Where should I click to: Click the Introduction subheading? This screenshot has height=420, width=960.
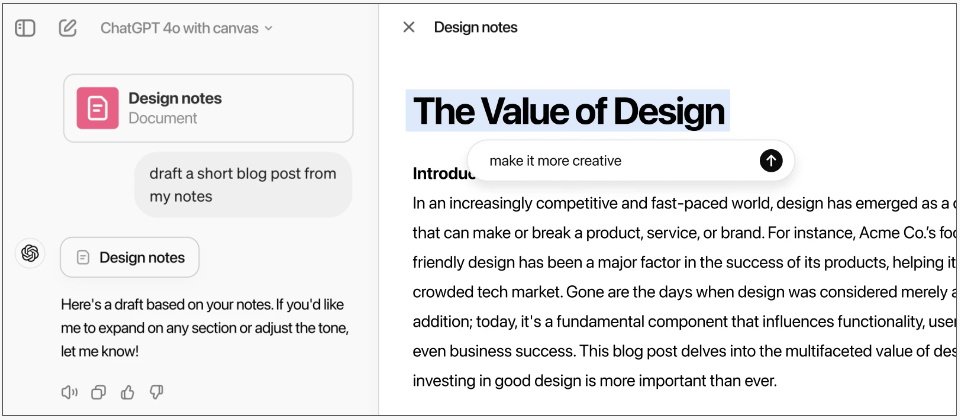click(444, 174)
